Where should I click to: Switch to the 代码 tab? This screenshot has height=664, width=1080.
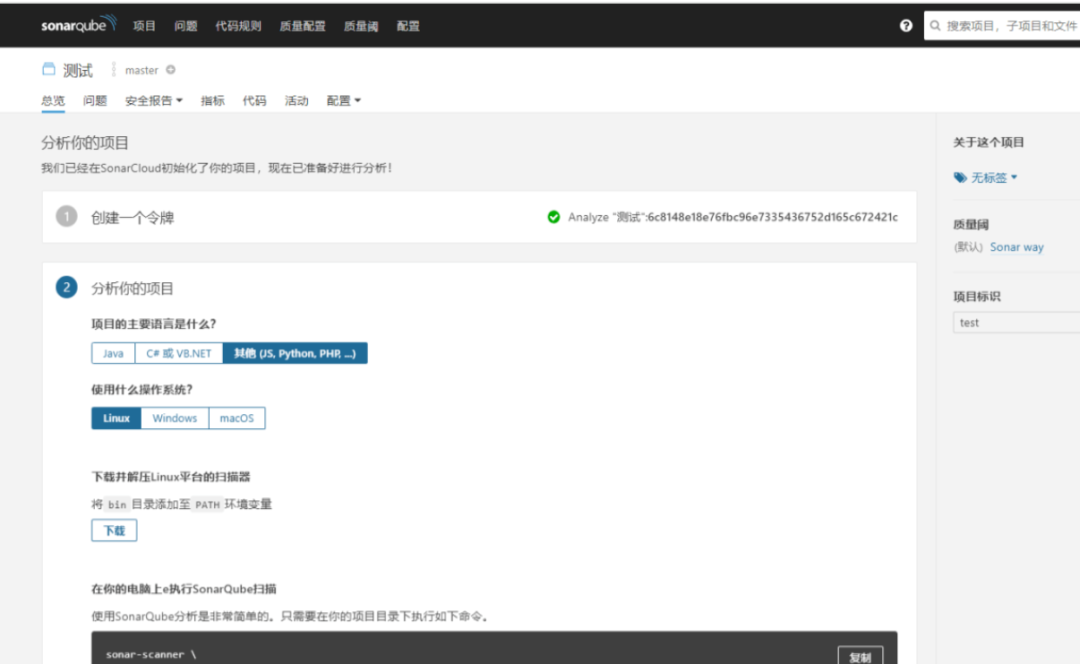[x=254, y=101]
